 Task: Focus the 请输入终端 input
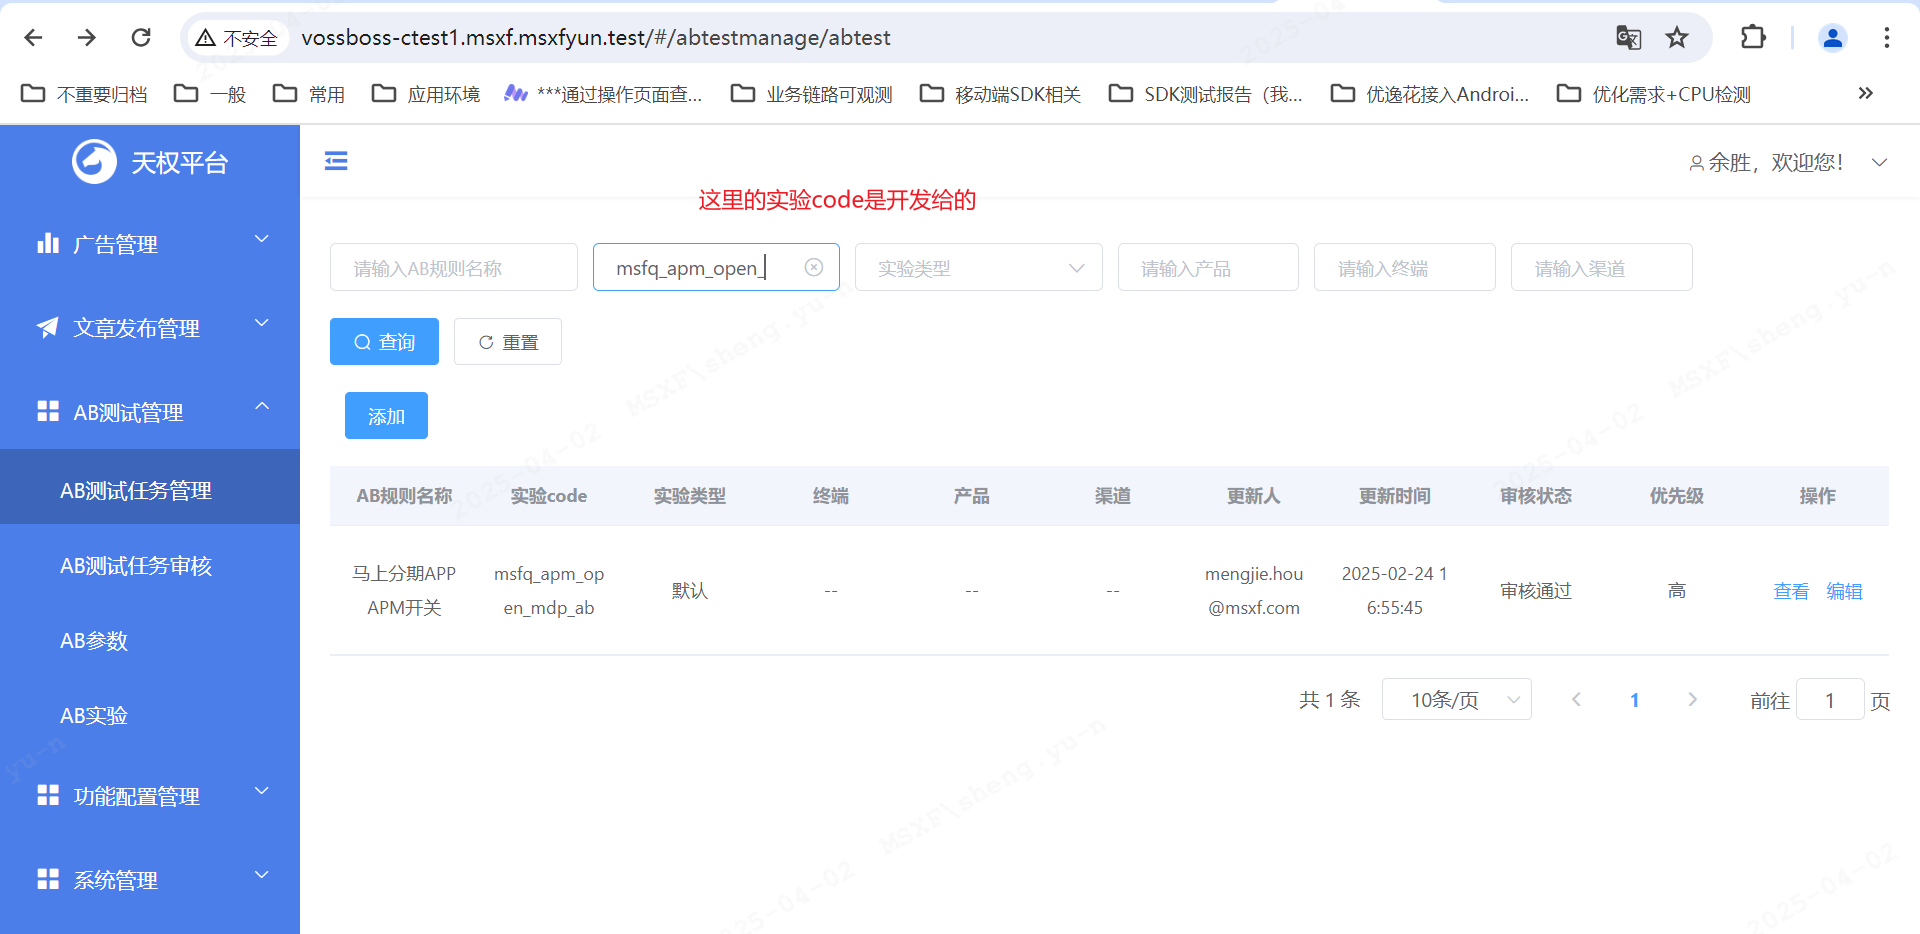1404,267
